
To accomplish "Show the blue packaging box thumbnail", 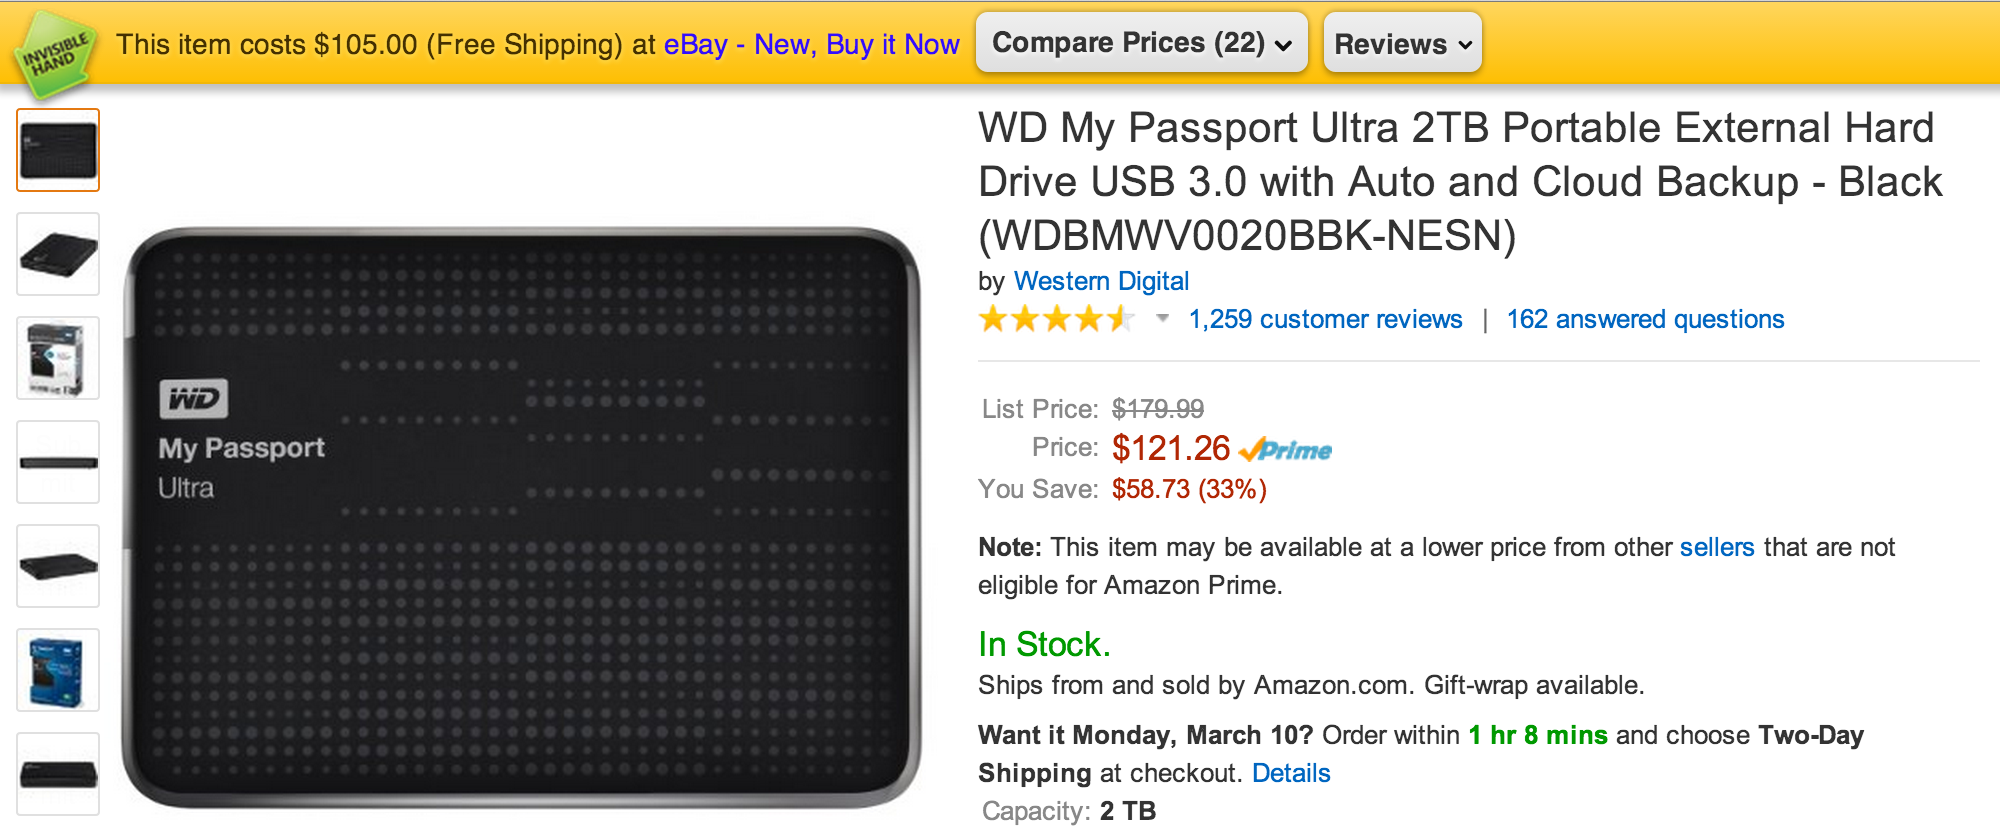I will pos(58,670).
